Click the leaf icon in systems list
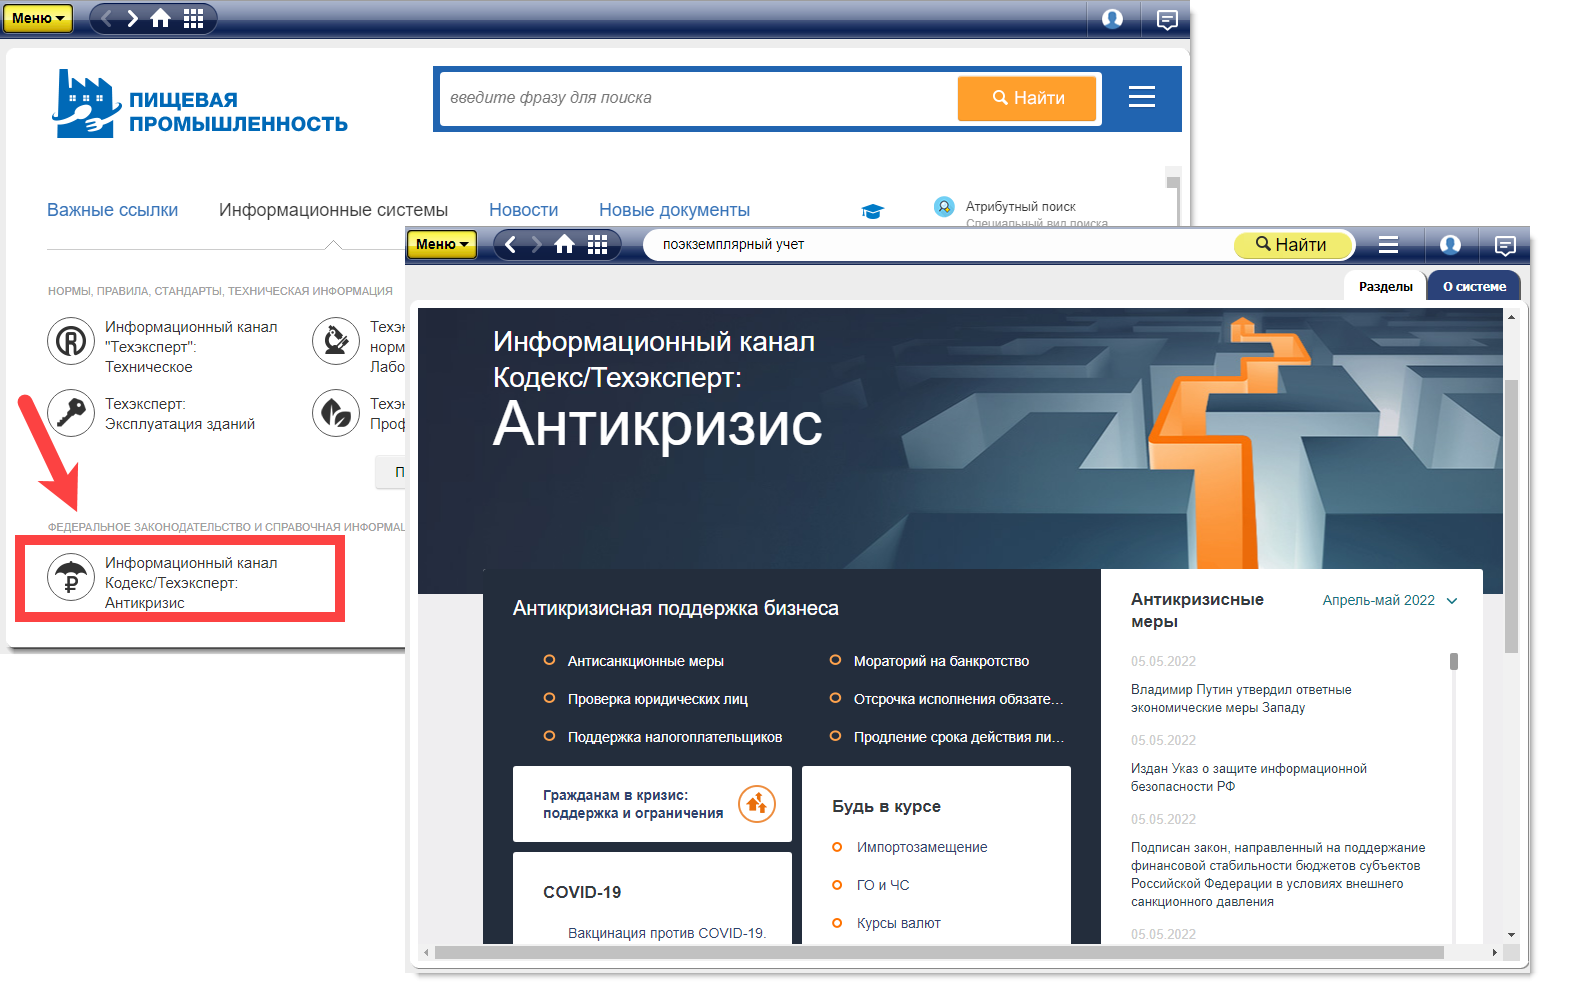This screenshot has width=1580, height=1005. pos(336,413)
